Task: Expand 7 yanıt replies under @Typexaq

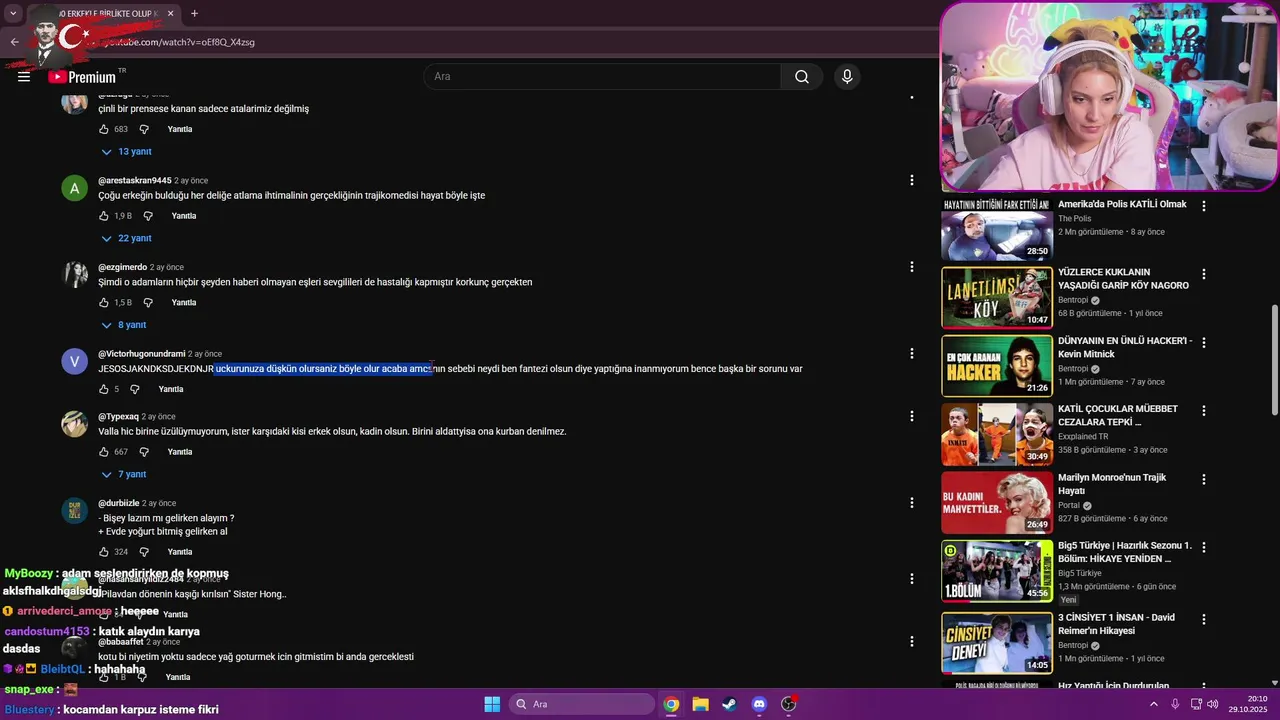Action: [124, 474]
